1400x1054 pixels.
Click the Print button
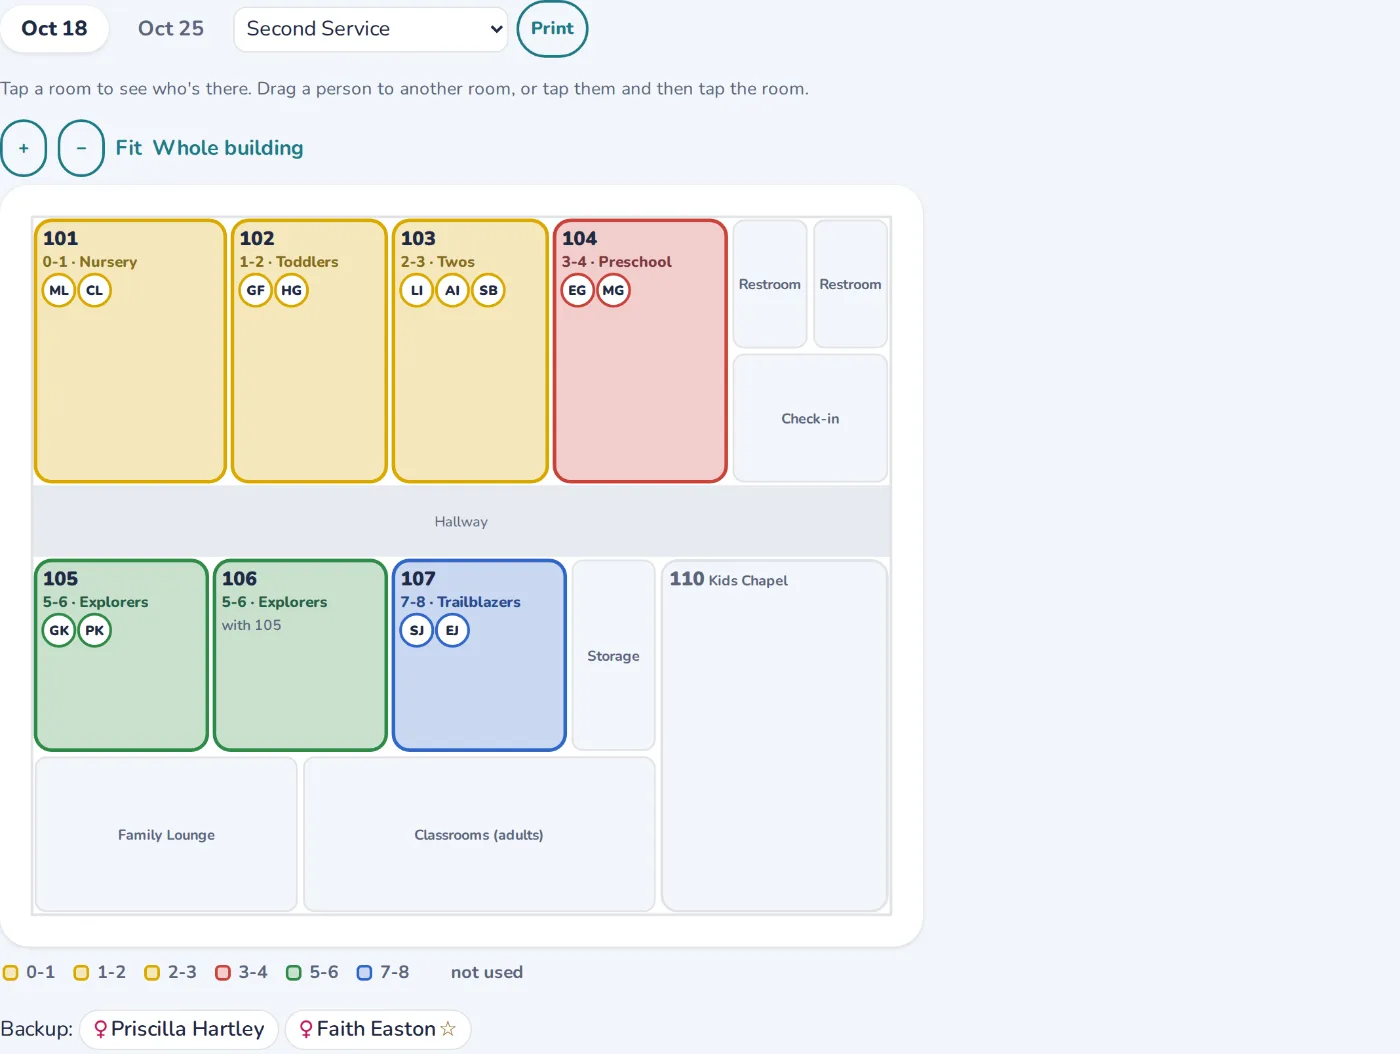(x=552, y=29)
